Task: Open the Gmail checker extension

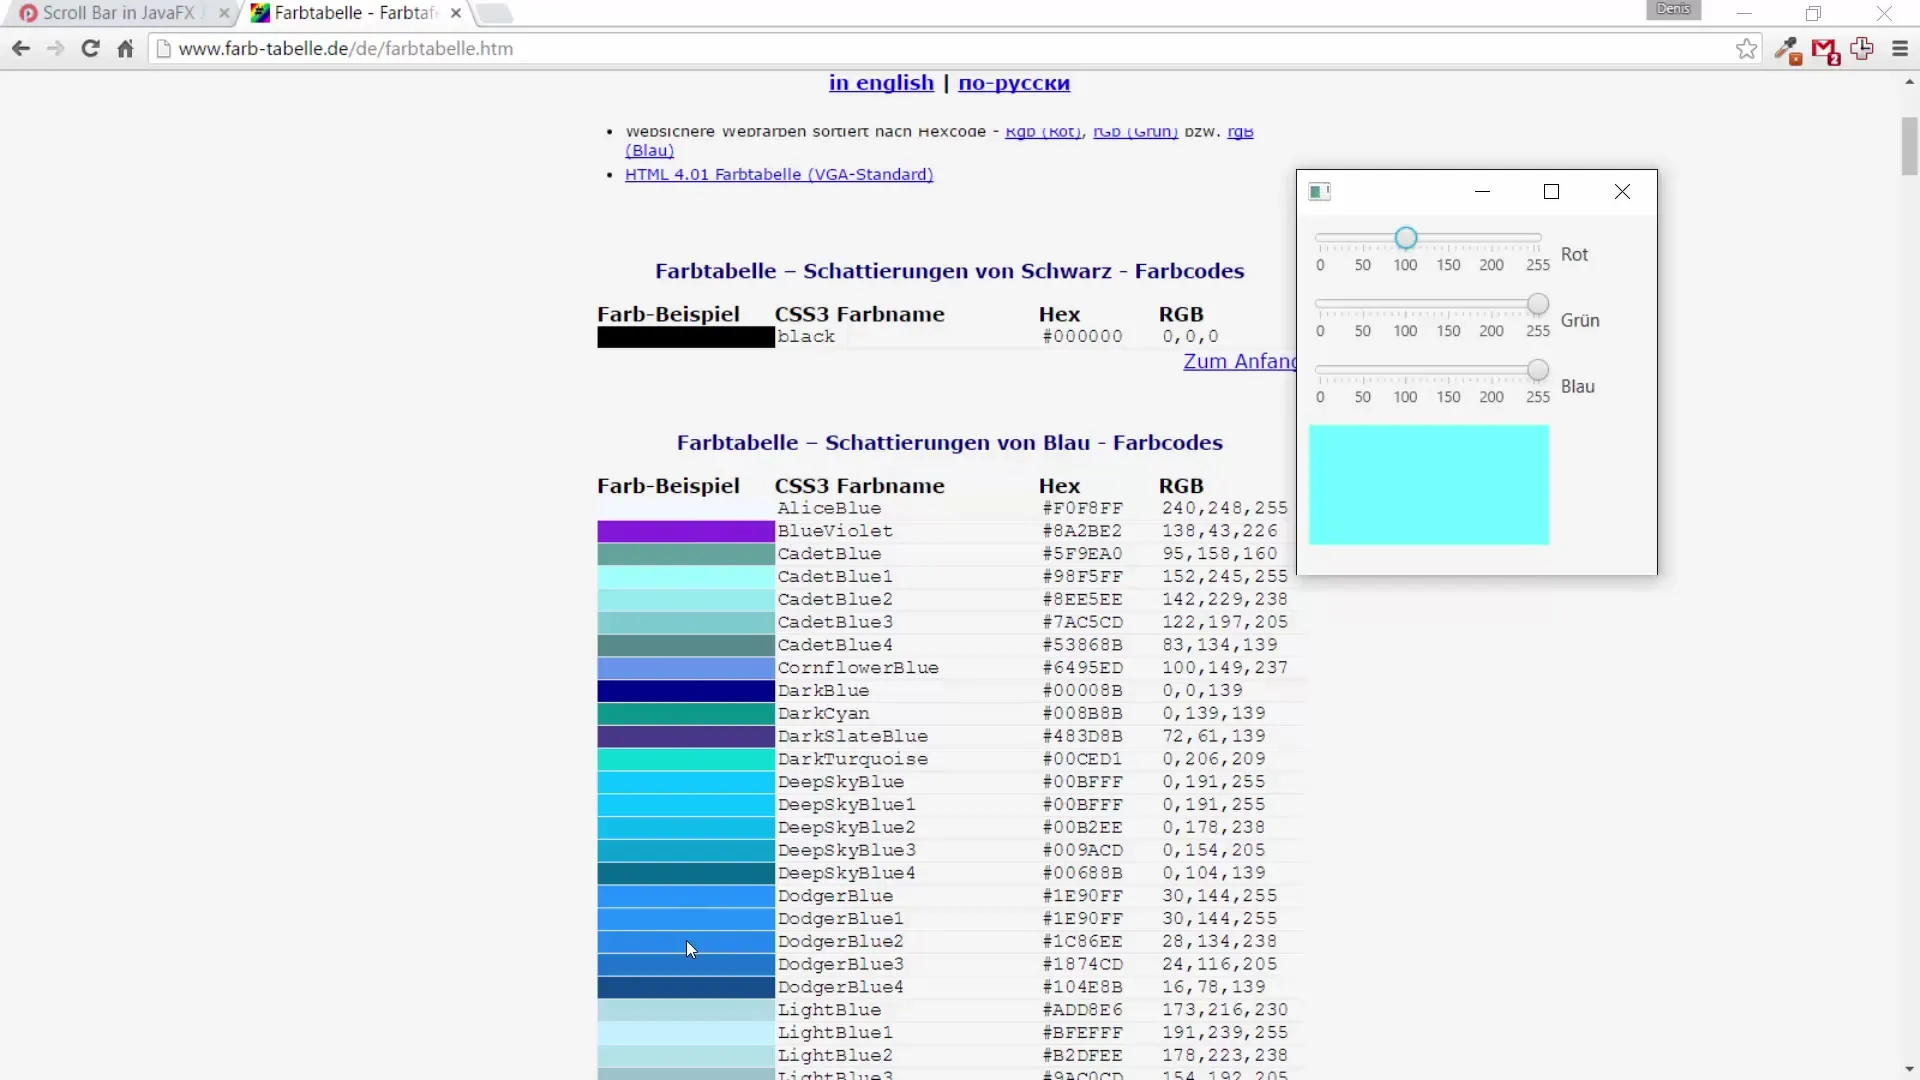Action: 1825,50
